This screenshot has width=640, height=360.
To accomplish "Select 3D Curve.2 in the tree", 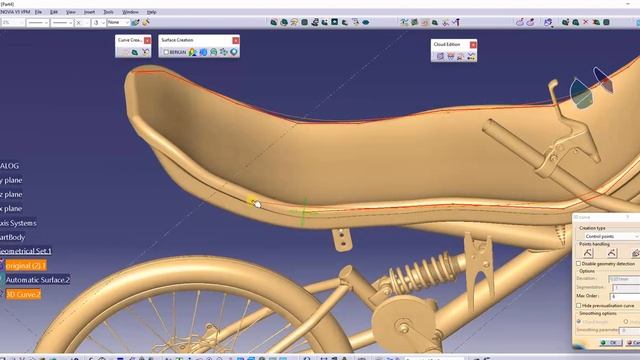I will click(x=23, y=294).
